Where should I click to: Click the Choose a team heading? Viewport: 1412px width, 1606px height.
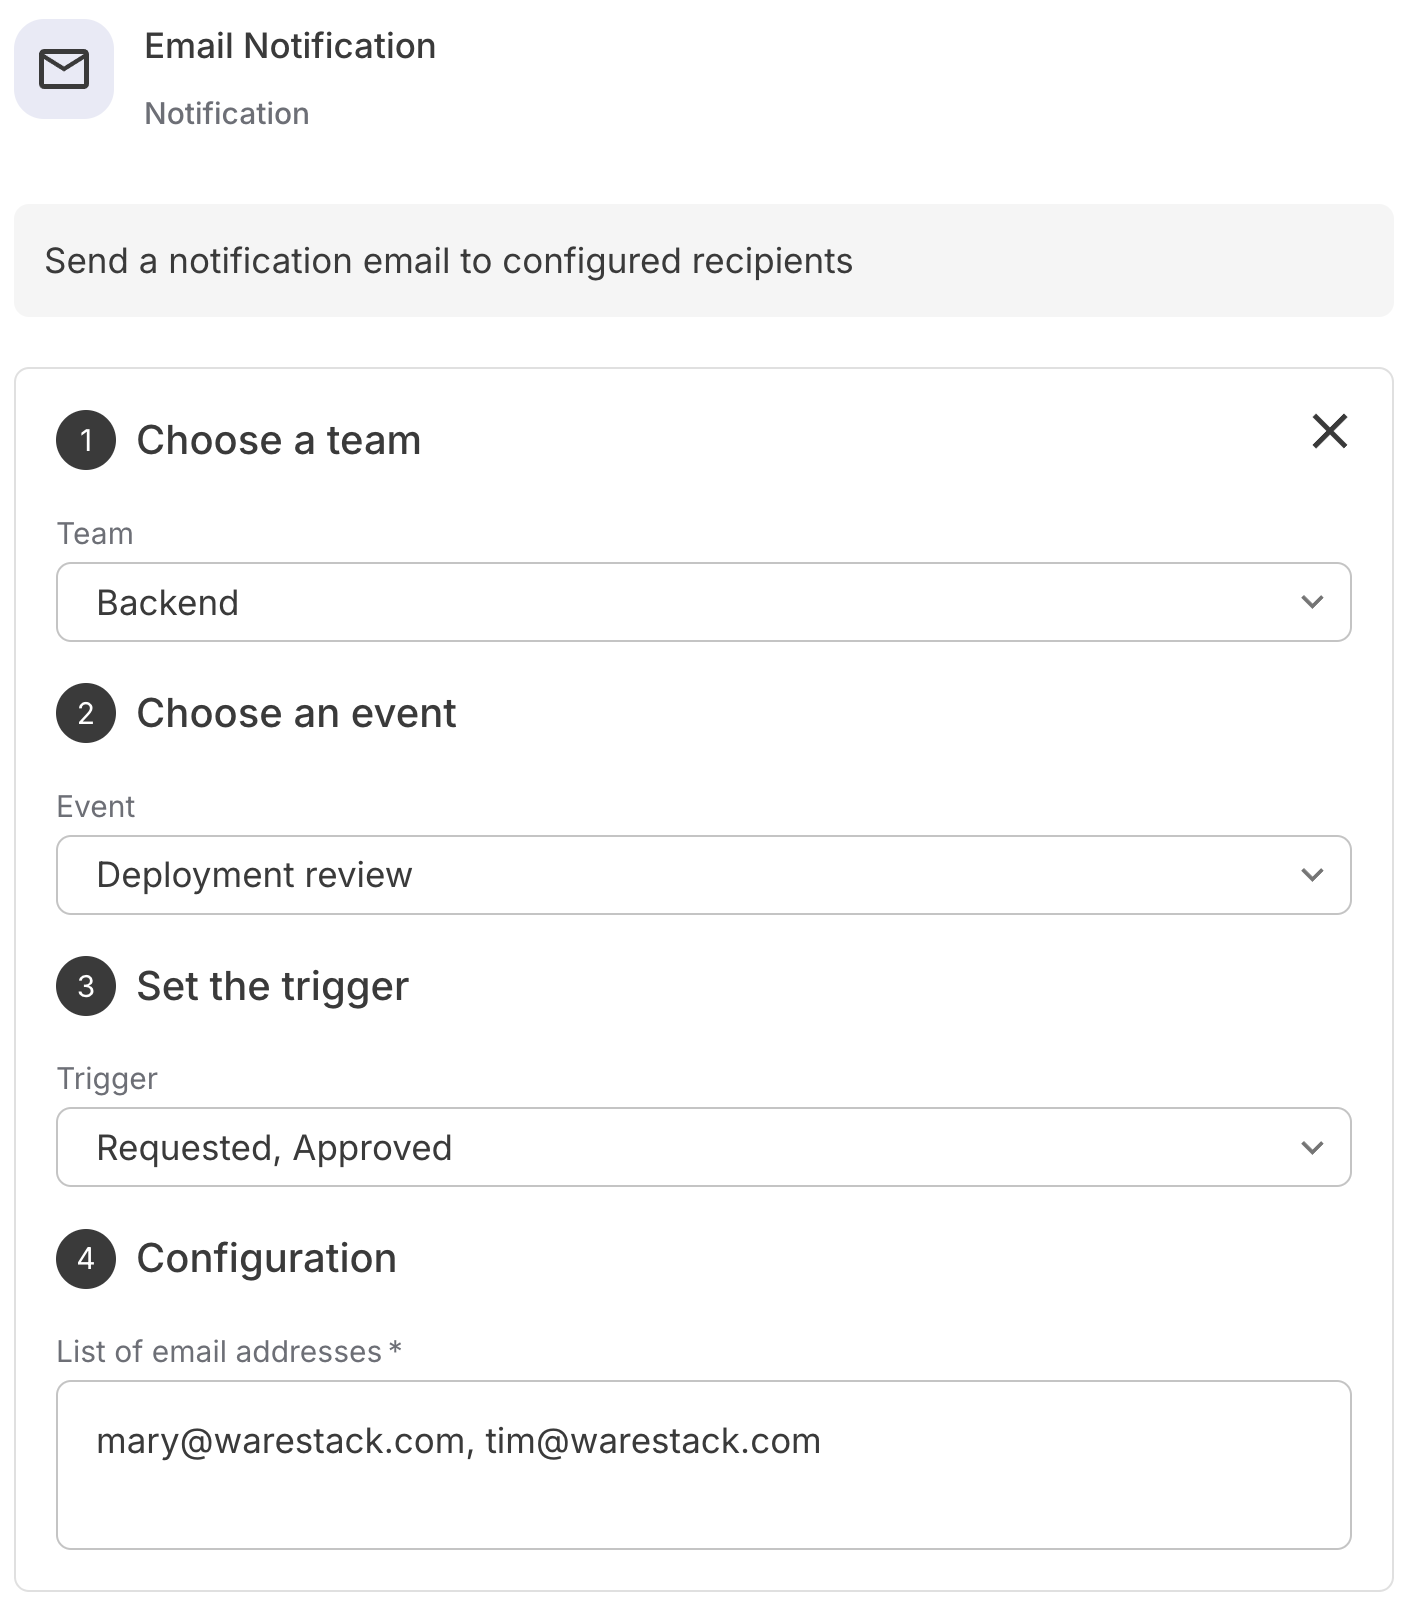(279, 440)
